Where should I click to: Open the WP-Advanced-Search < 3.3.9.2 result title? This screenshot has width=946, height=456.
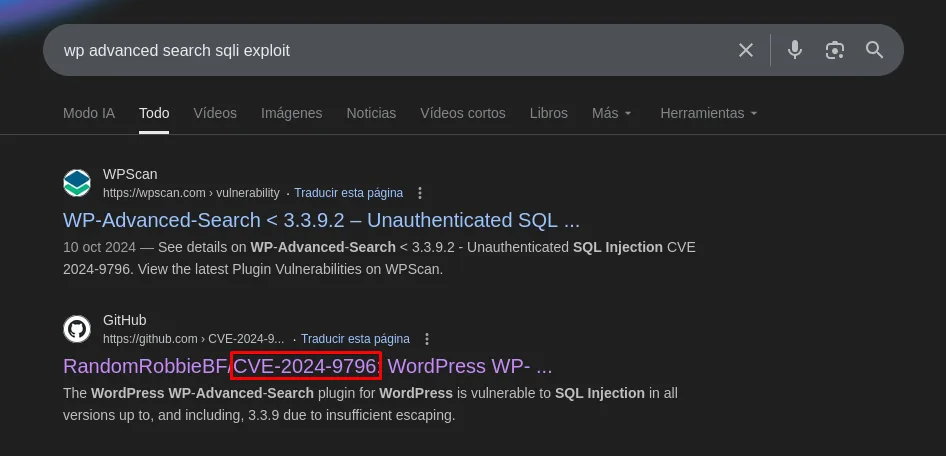coord(321,221)
